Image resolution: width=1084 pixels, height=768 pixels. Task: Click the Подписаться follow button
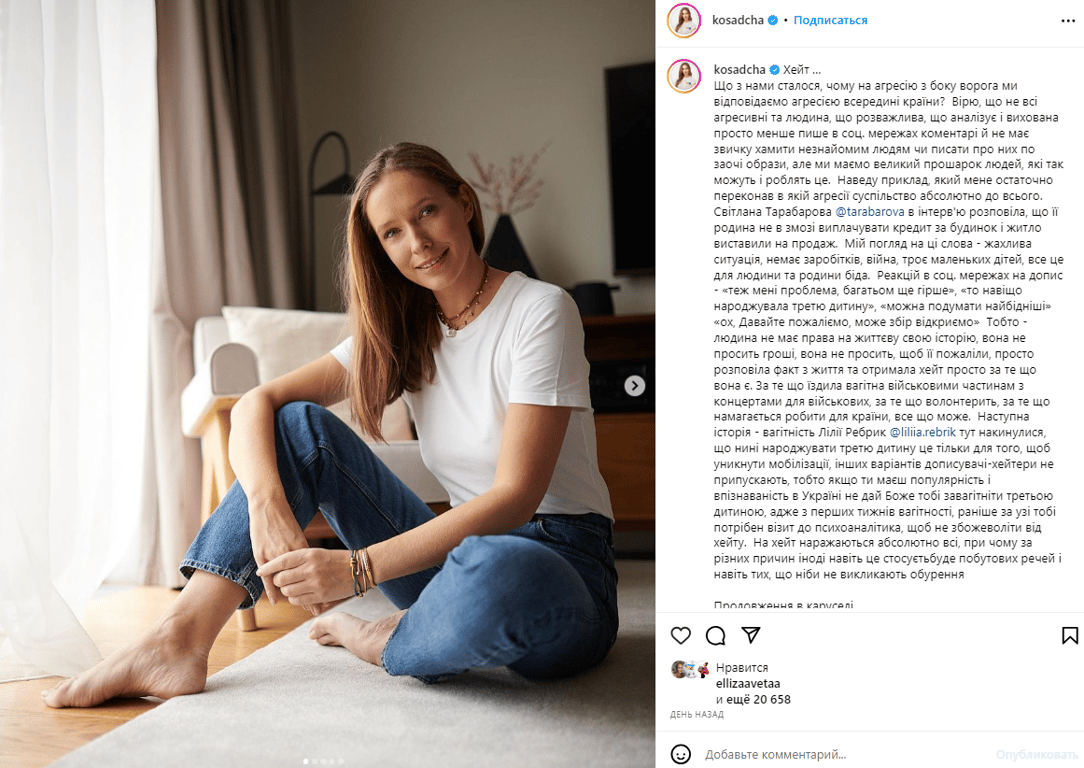pos(830,20)
